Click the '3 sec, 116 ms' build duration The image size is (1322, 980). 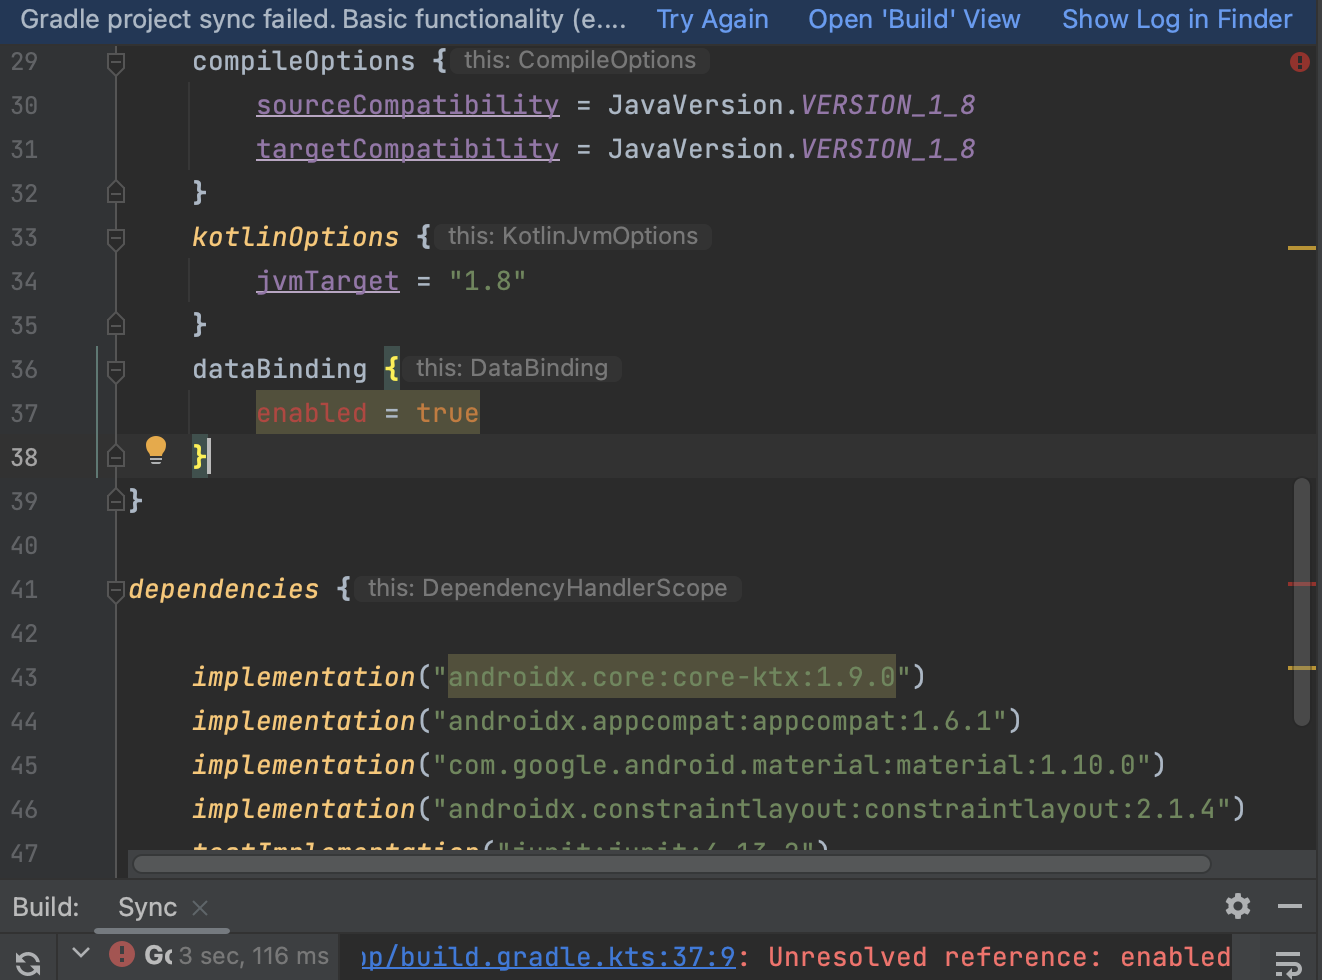pos(254,956)
